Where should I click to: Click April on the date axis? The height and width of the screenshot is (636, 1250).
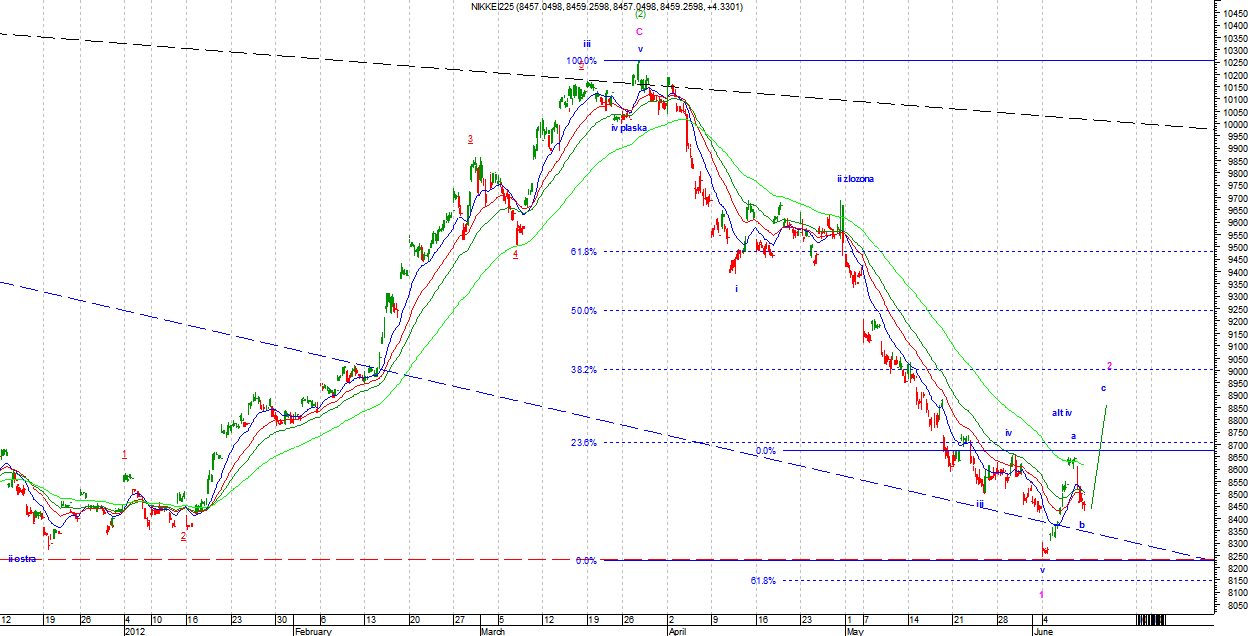point(677,632)
